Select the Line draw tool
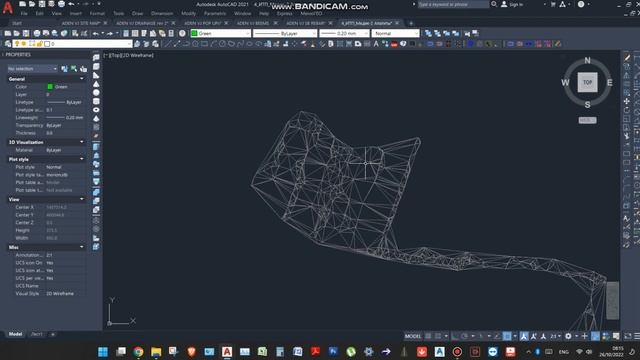 [x=167, y=44]
